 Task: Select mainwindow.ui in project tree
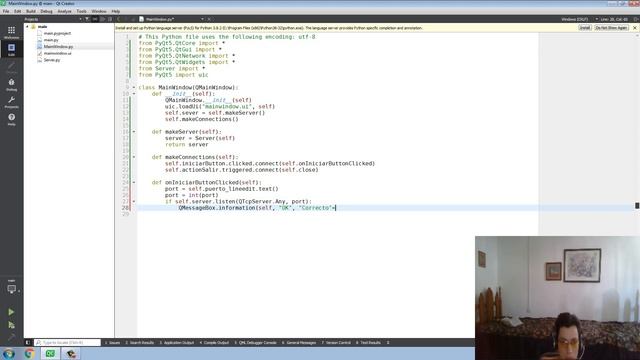[58, 53]
